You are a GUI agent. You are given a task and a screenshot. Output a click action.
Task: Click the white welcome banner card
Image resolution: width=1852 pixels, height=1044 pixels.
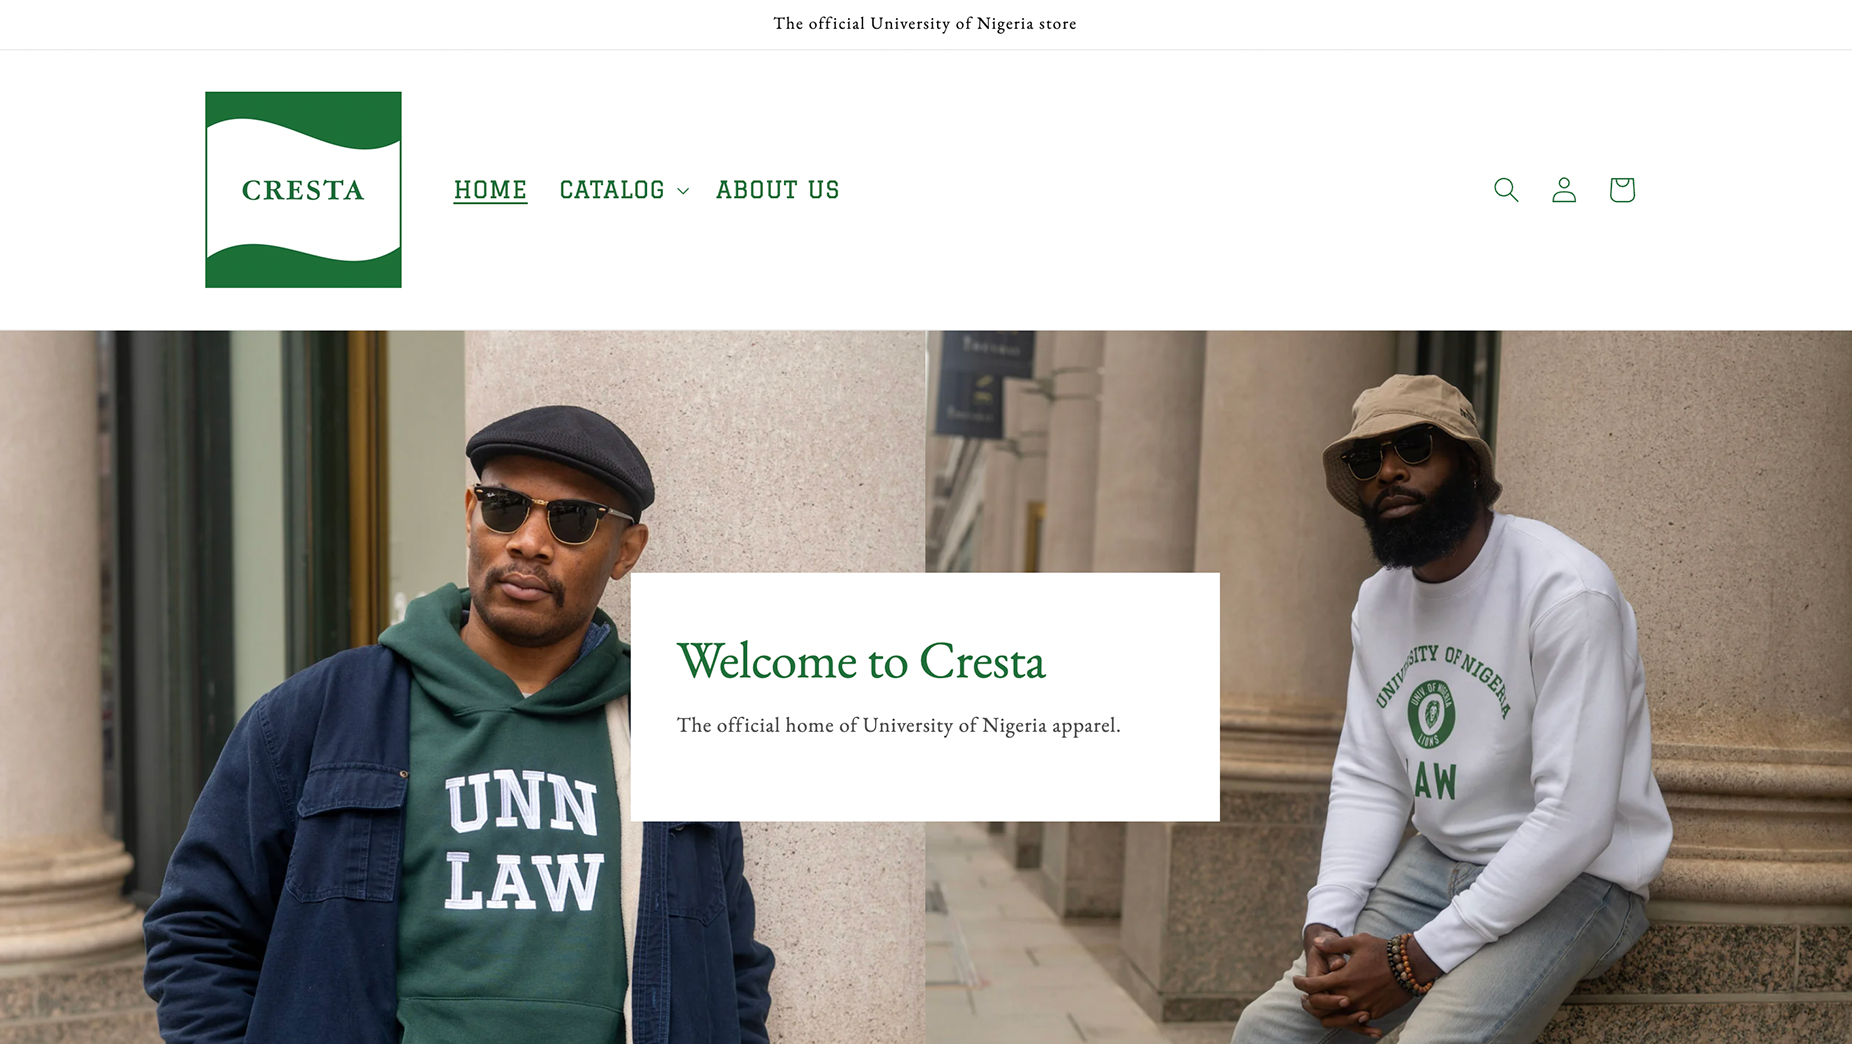pos(925,697)
